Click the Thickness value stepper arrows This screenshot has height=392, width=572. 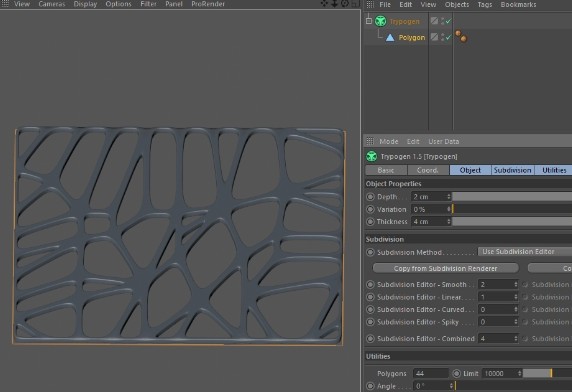coord(449,221)
